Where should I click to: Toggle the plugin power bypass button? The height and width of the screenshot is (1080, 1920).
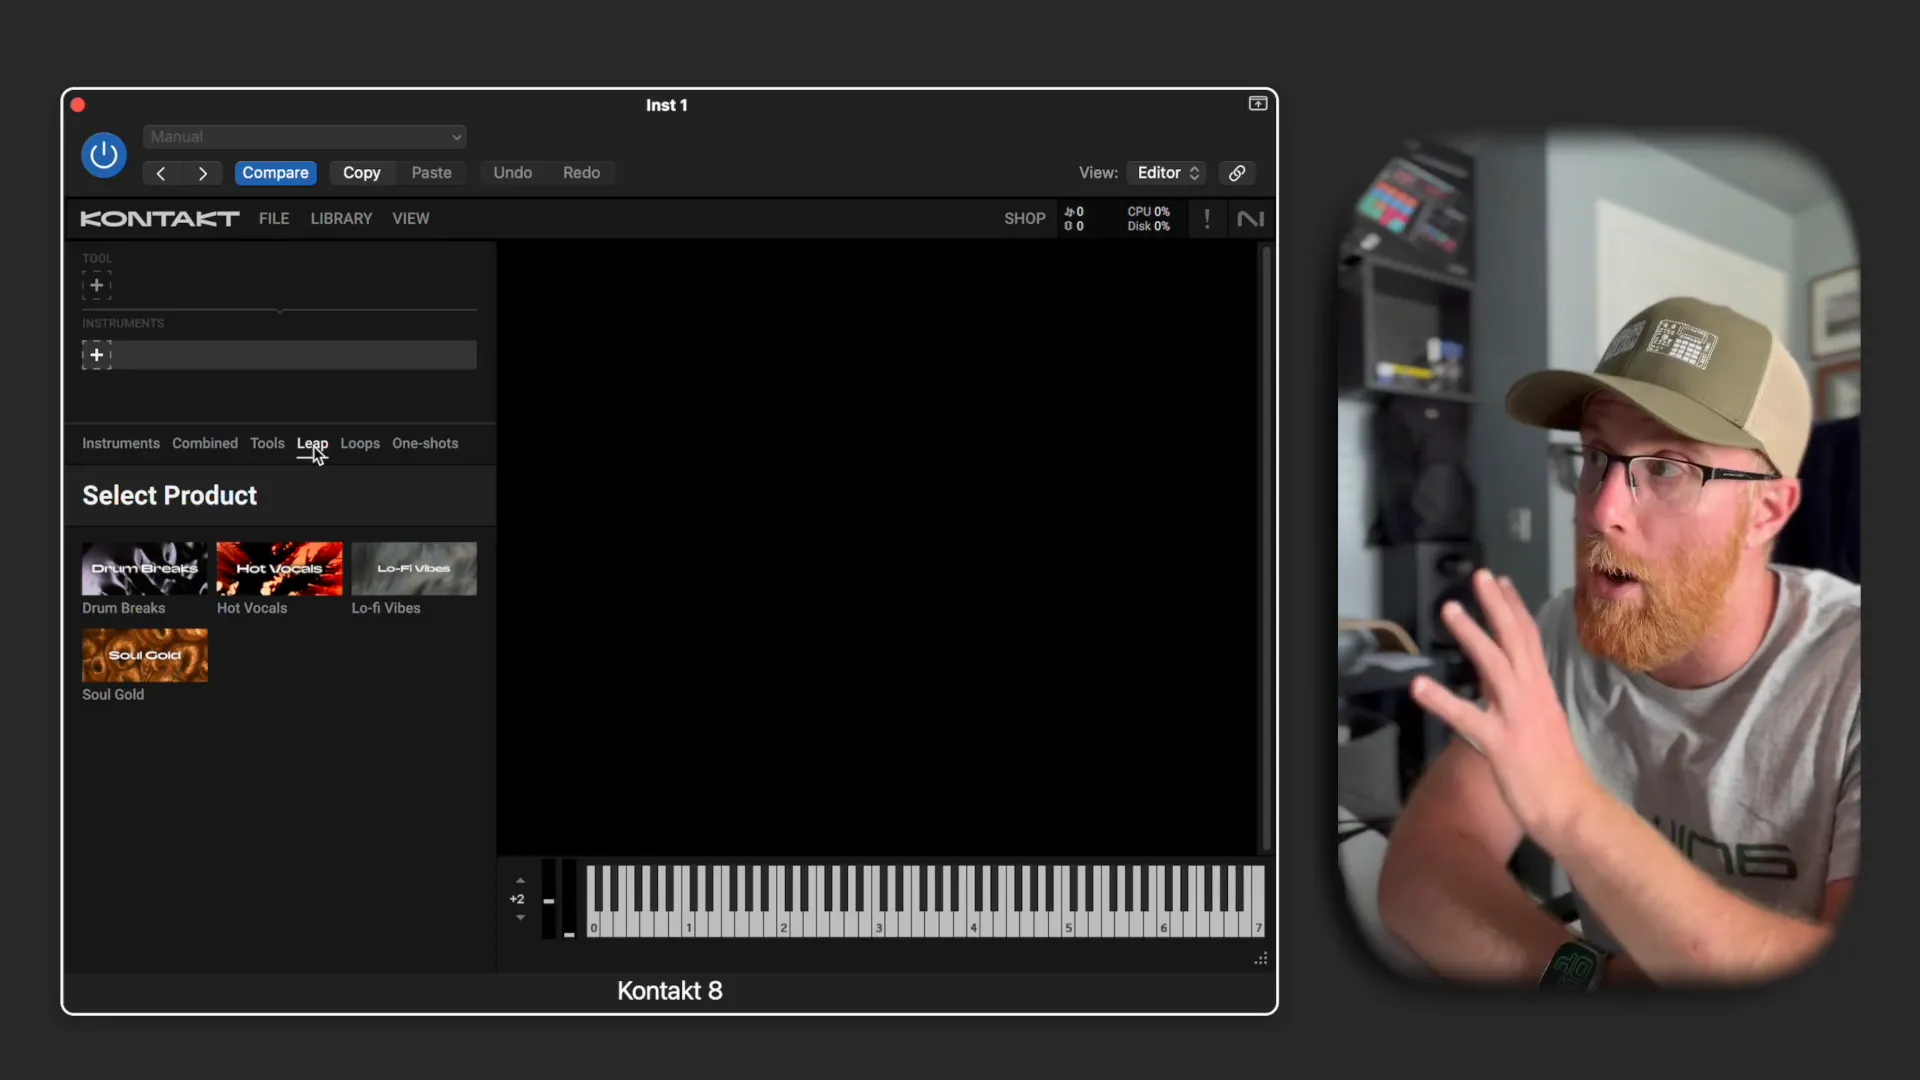tap(104, 155)
